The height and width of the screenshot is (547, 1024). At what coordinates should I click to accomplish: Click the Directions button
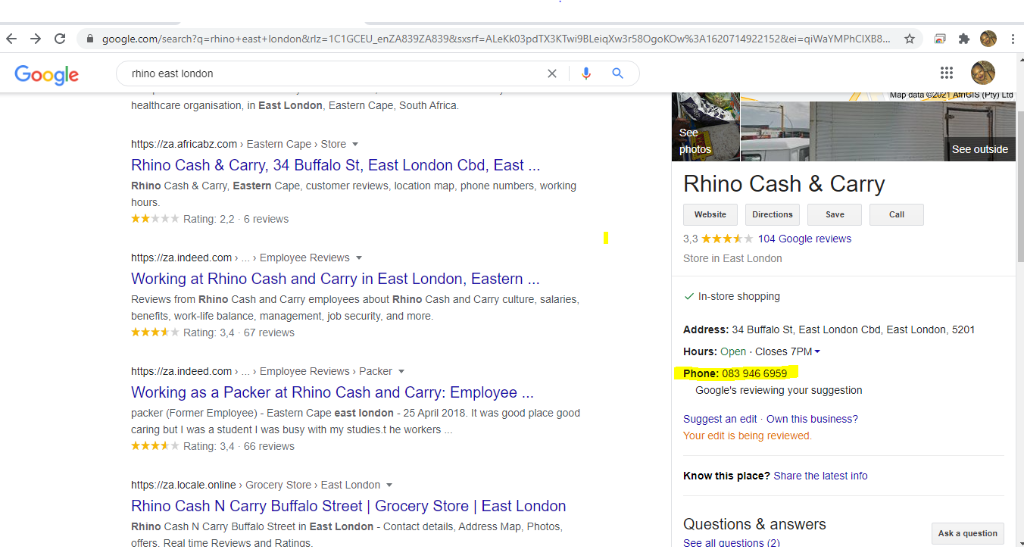[772, 215]
